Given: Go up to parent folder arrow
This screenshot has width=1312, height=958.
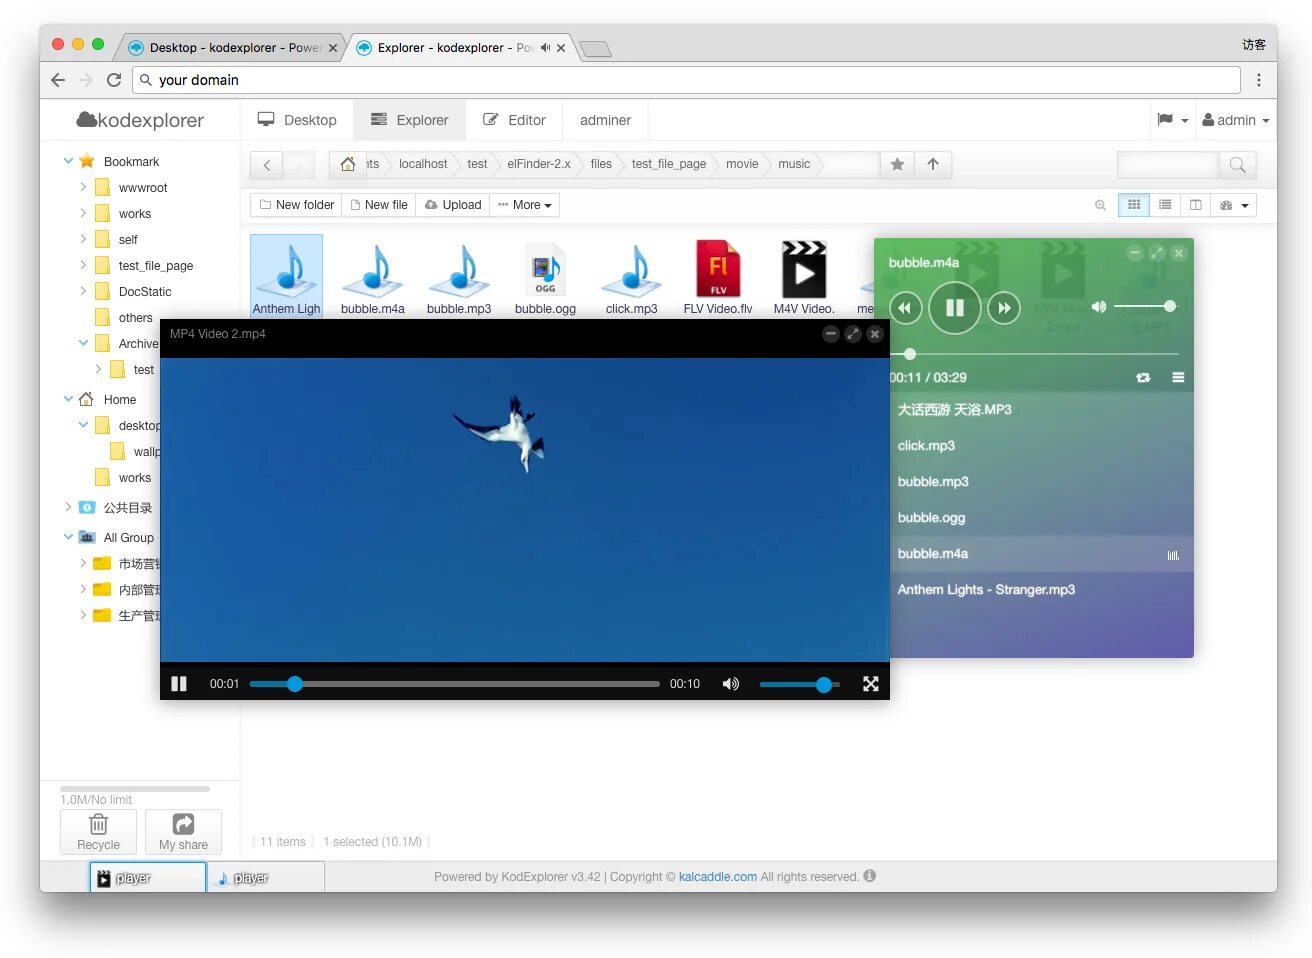Looking at the screenshot, I should (x=933, y=164).
